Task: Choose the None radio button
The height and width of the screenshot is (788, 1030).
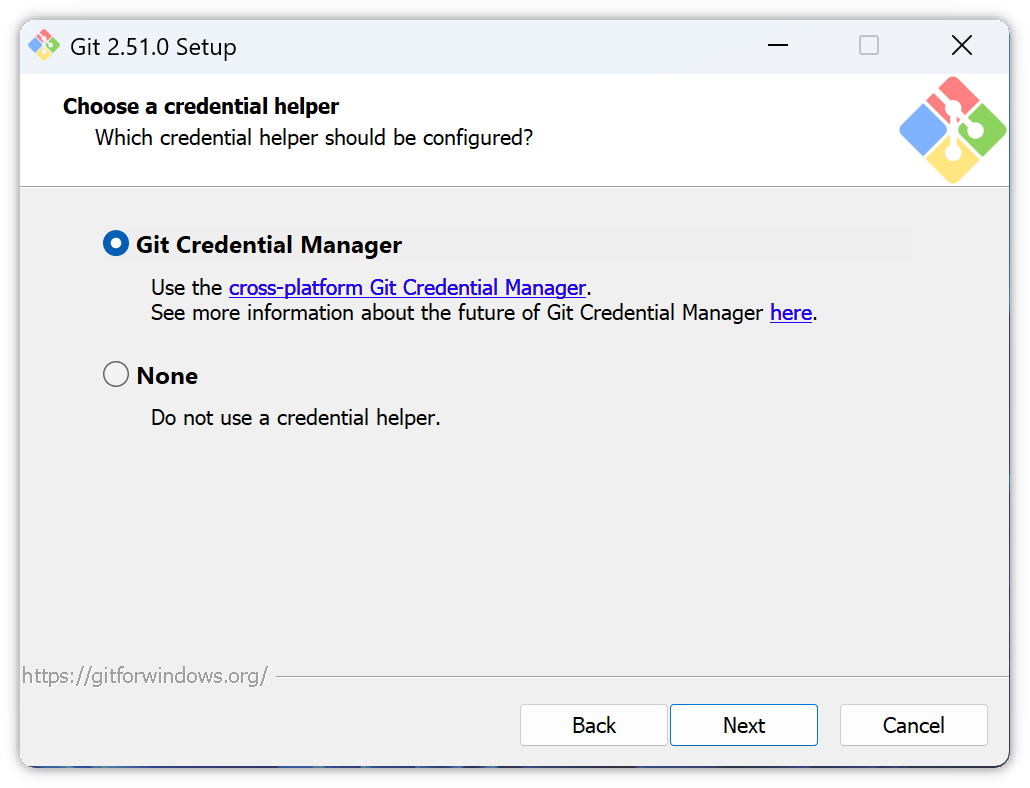Action: point(116,375)
